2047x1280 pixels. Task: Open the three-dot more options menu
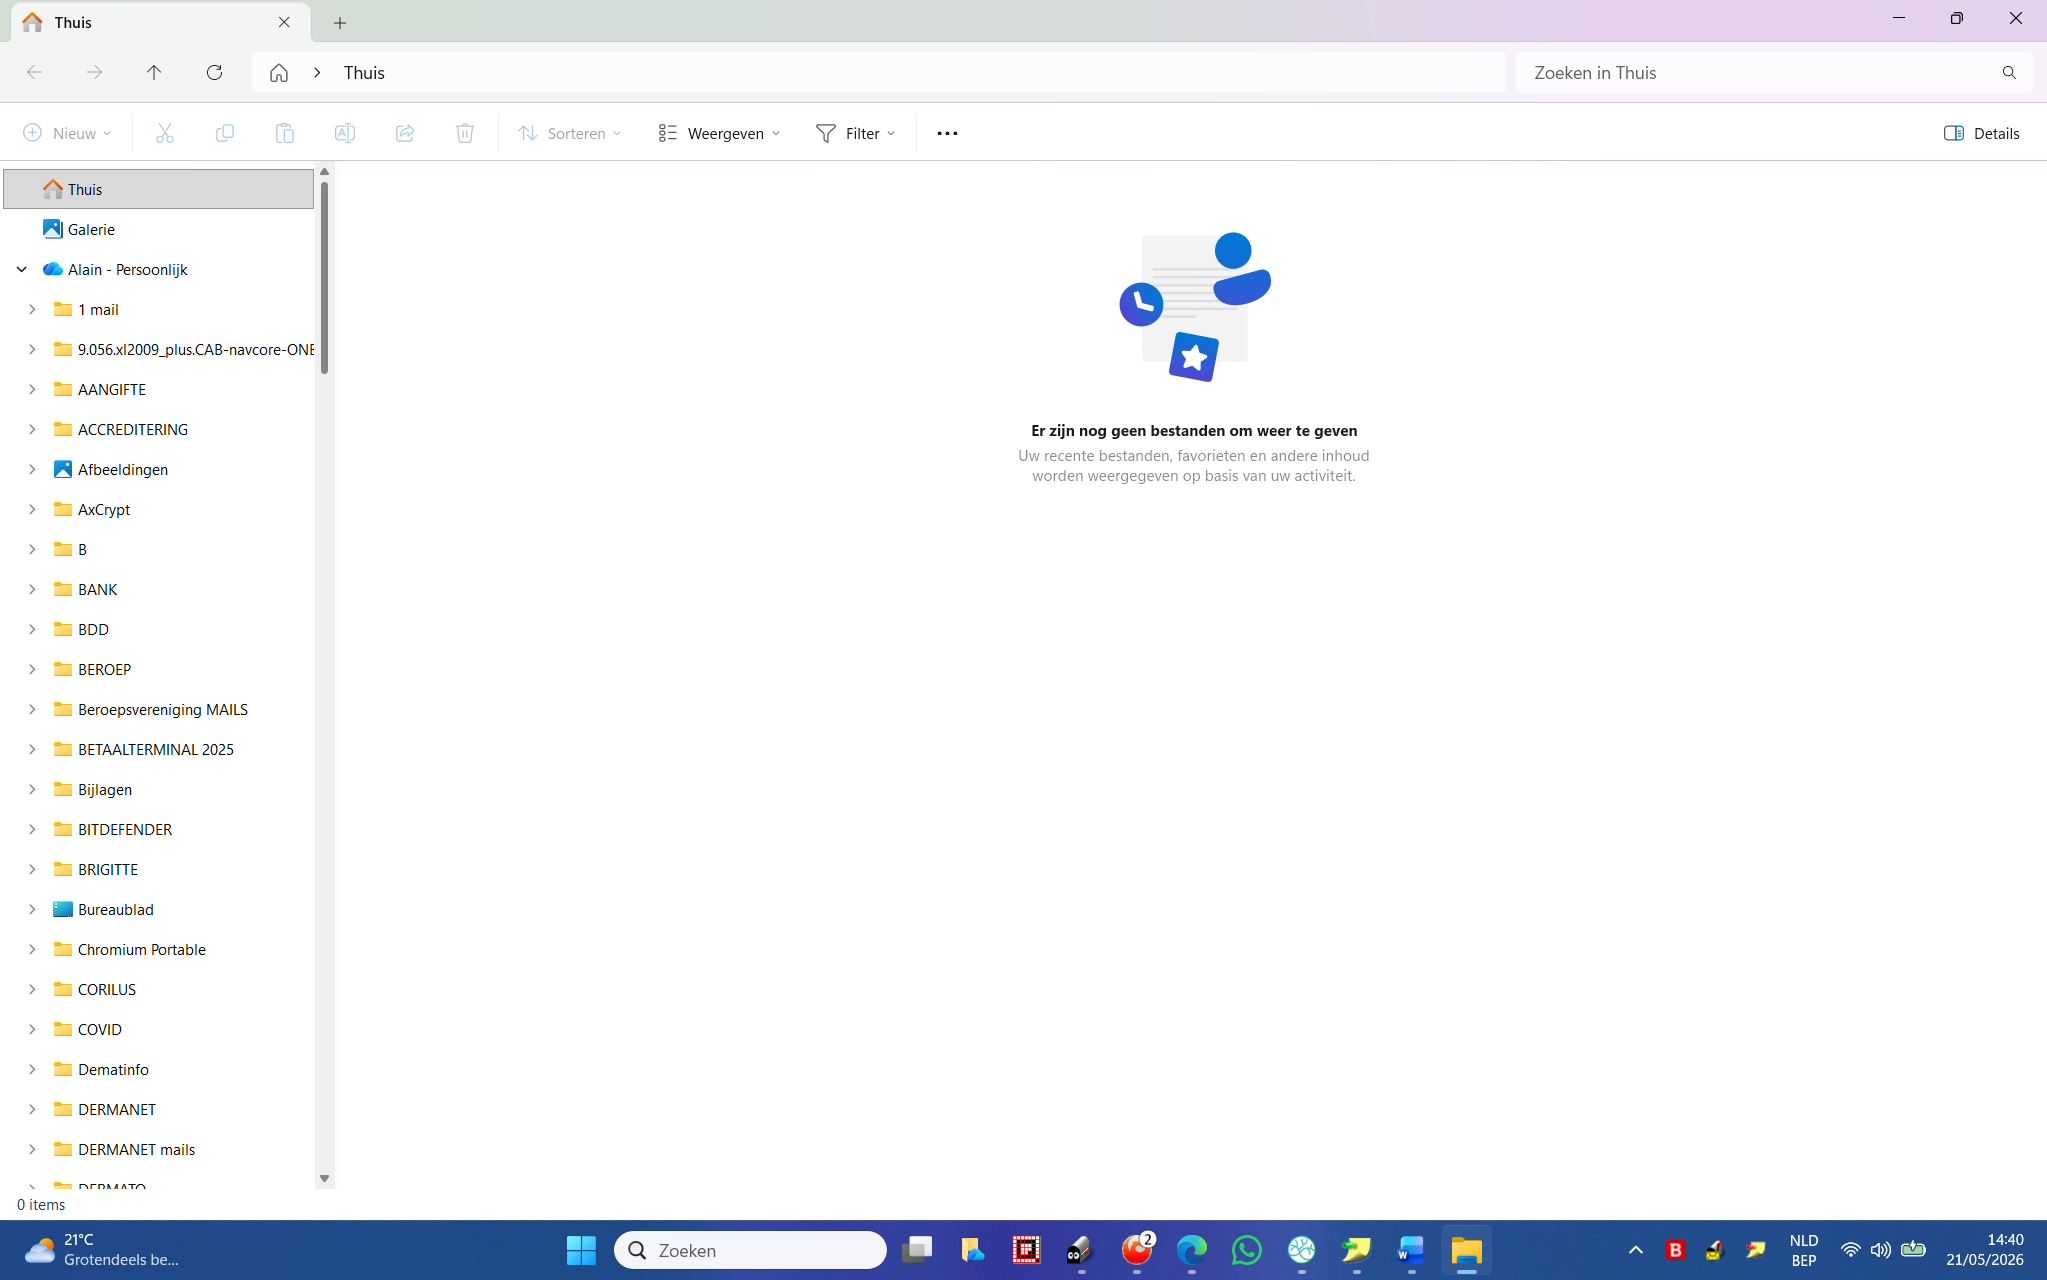[x=947, y=133]
